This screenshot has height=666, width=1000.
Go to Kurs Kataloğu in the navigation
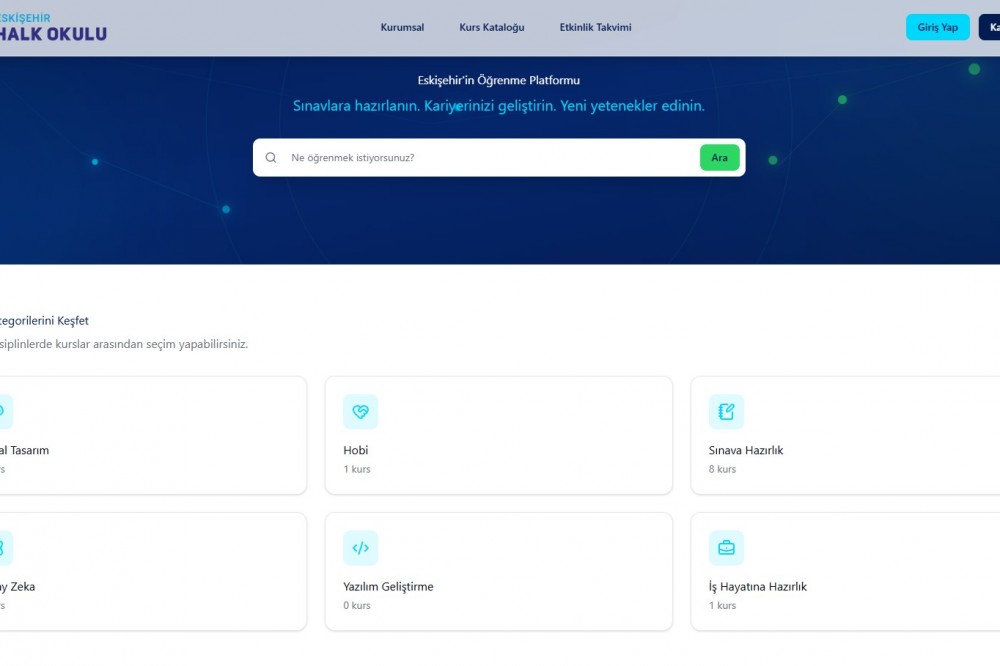click(x=491, y=27)
